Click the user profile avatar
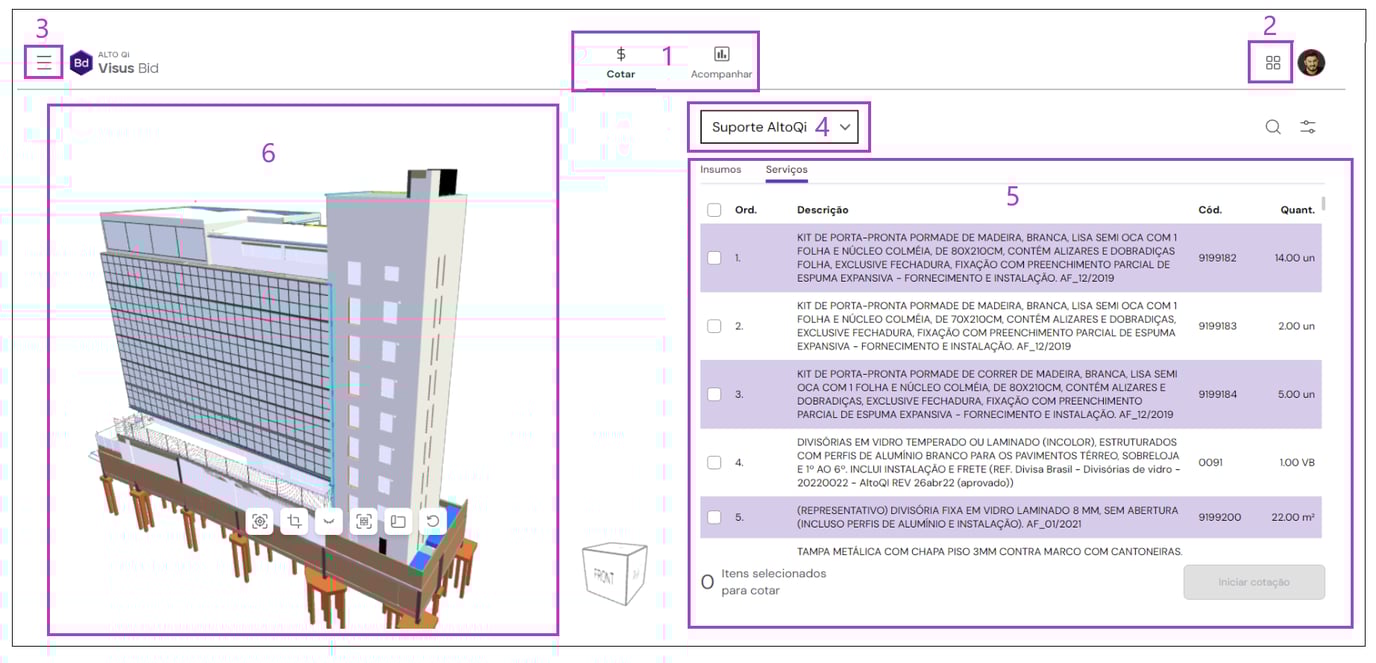The height and width of the screenshot is (663, 1376). coord(1311,63)
